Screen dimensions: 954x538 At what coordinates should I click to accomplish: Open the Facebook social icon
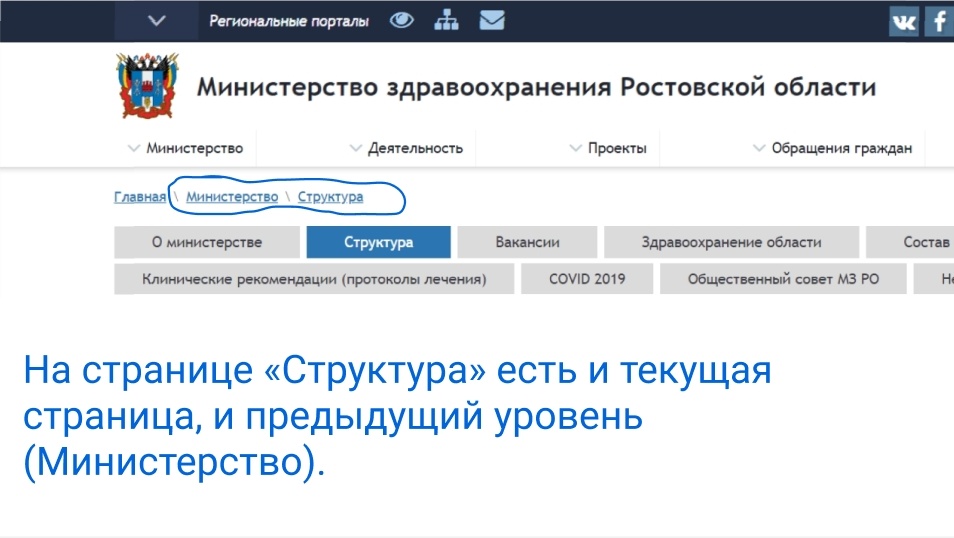click(939, 21)
